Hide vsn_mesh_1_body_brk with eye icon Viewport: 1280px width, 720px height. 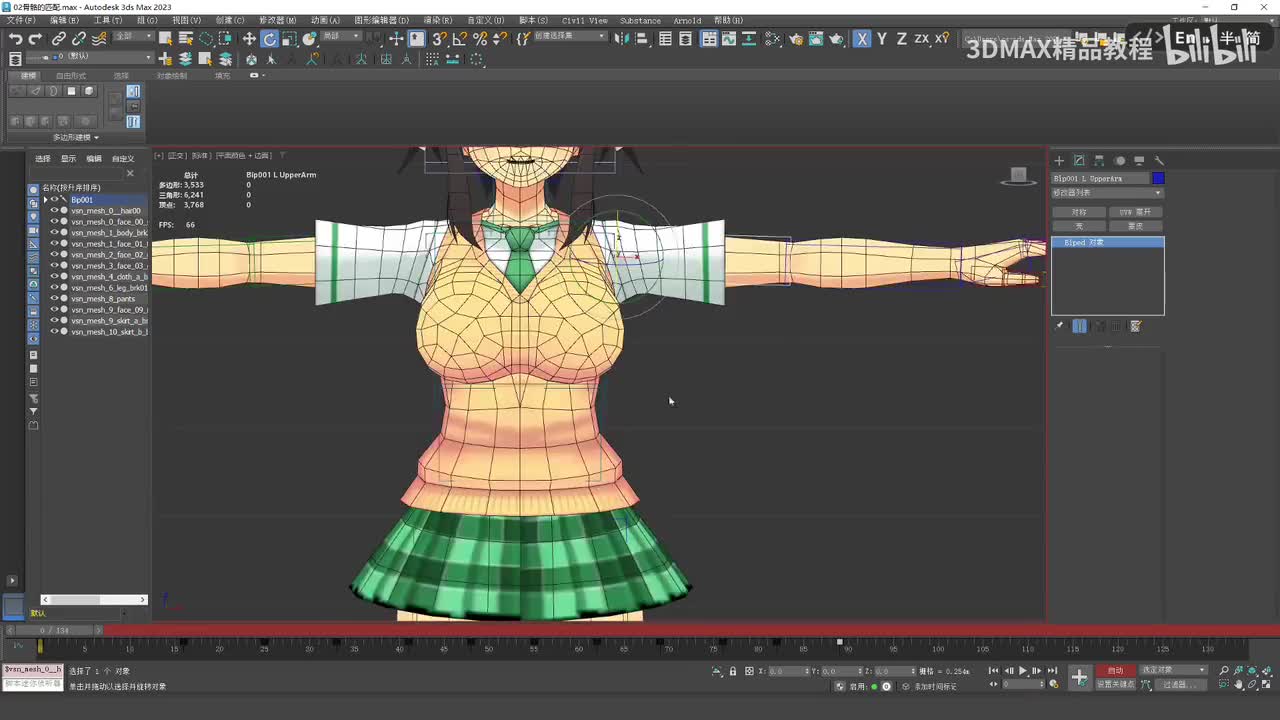[x=55, y=233]
